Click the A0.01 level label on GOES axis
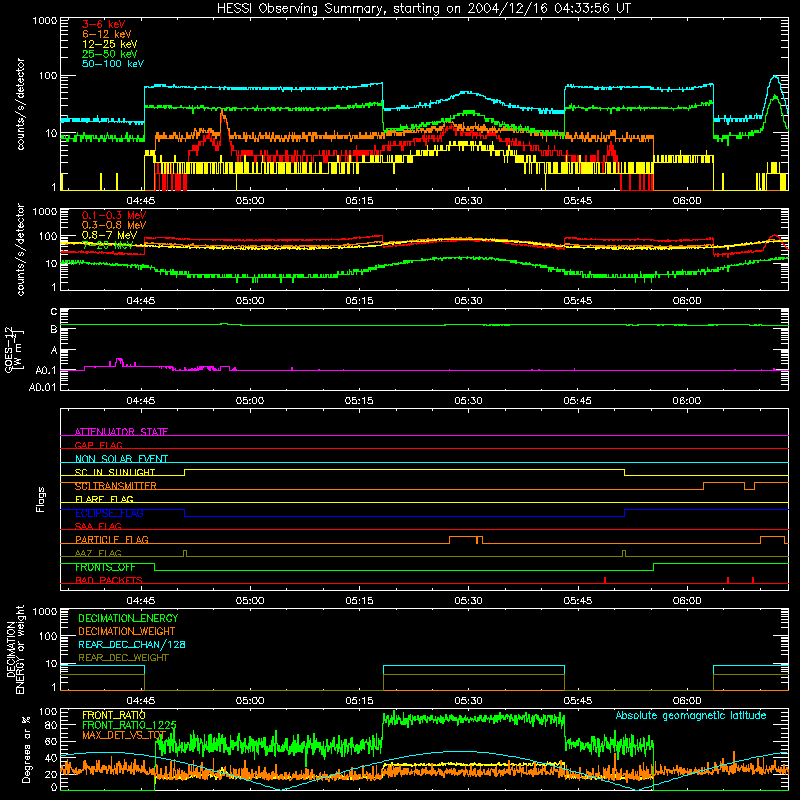800x800 pixels. click(x=43, y=388)
